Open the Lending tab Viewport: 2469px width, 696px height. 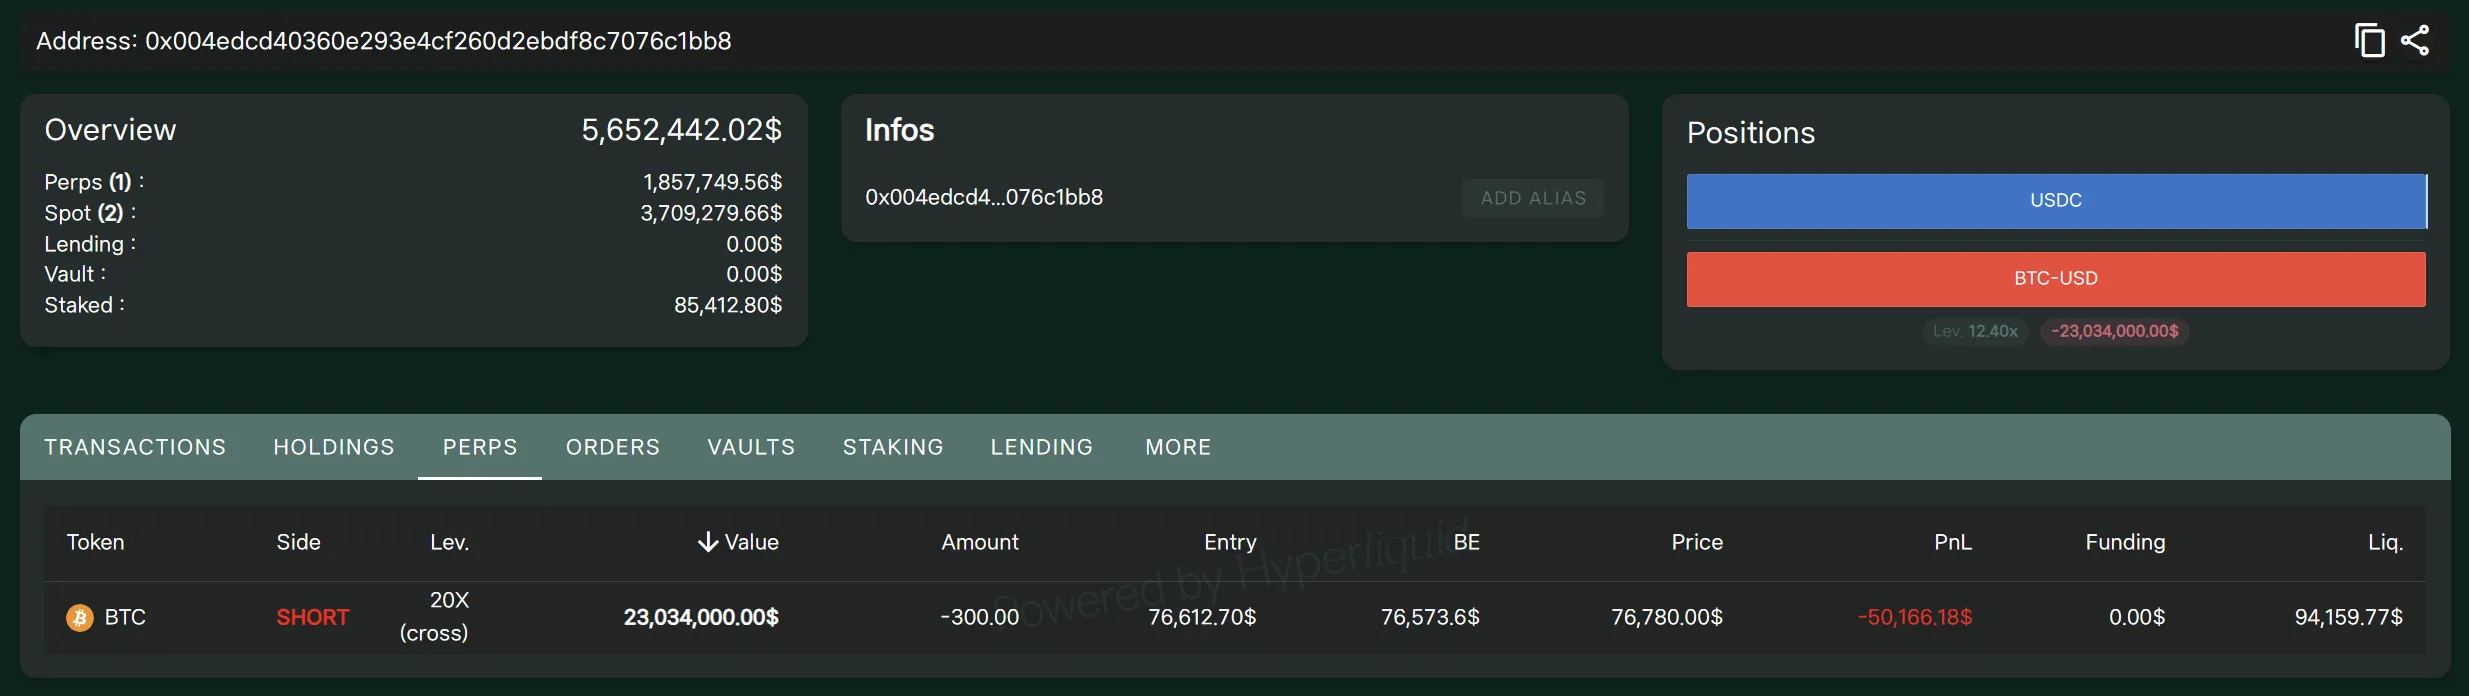click(1042, 447)
